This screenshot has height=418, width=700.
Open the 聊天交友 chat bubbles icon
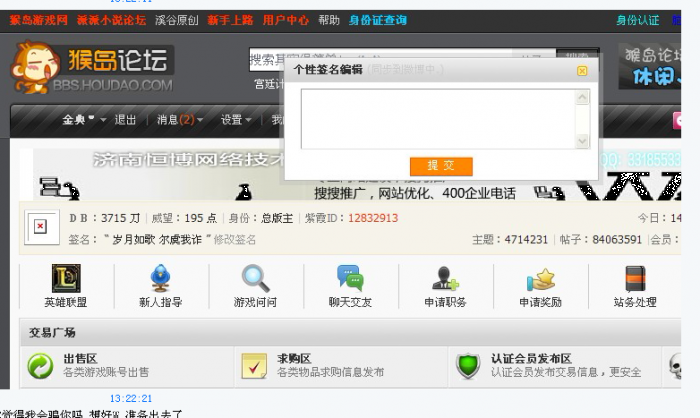[x=350, y=278]
